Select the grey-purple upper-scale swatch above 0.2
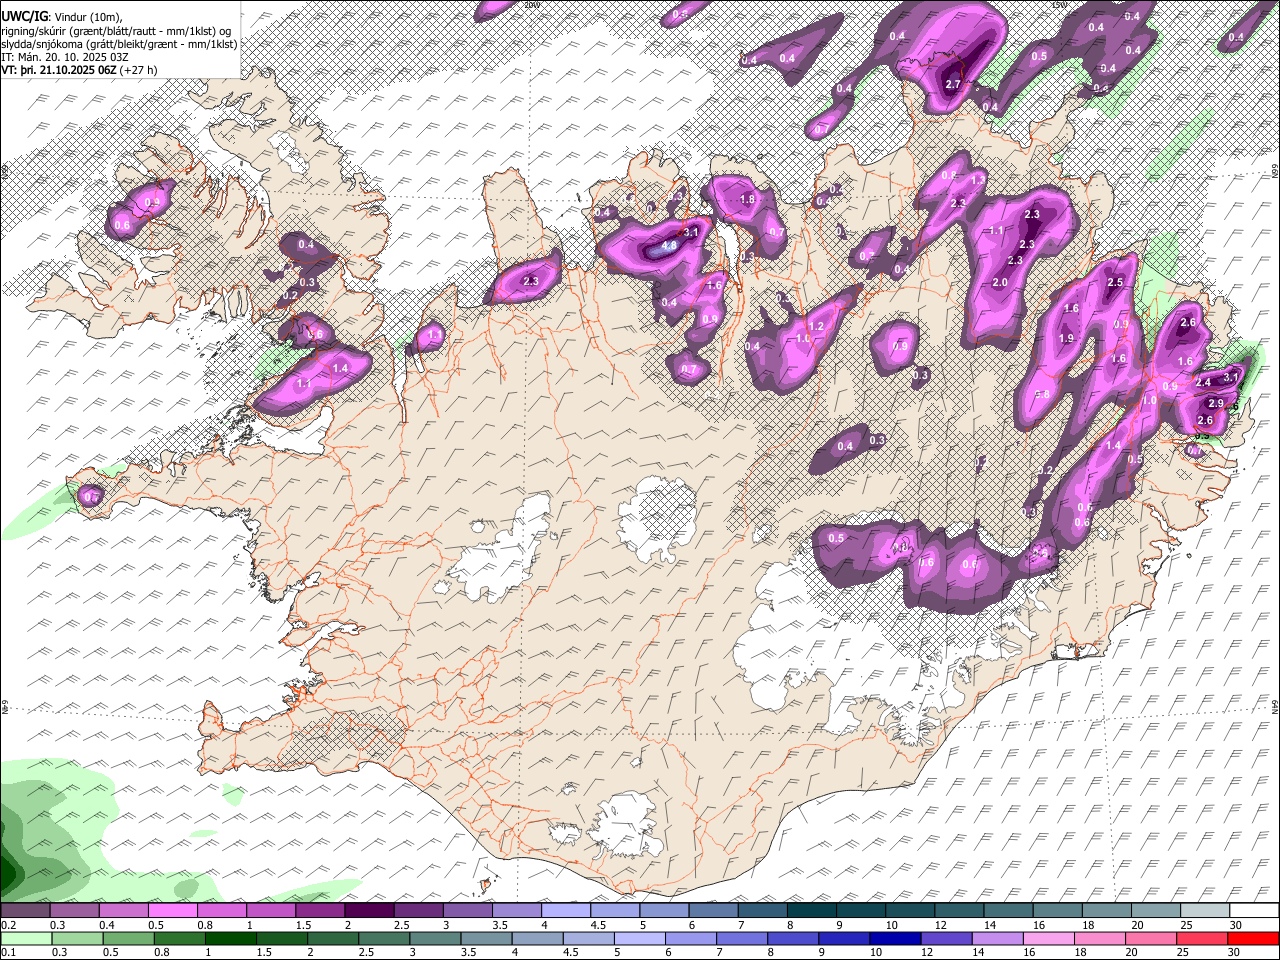This screenshot has height=960, width=1280. pos(25,911)
